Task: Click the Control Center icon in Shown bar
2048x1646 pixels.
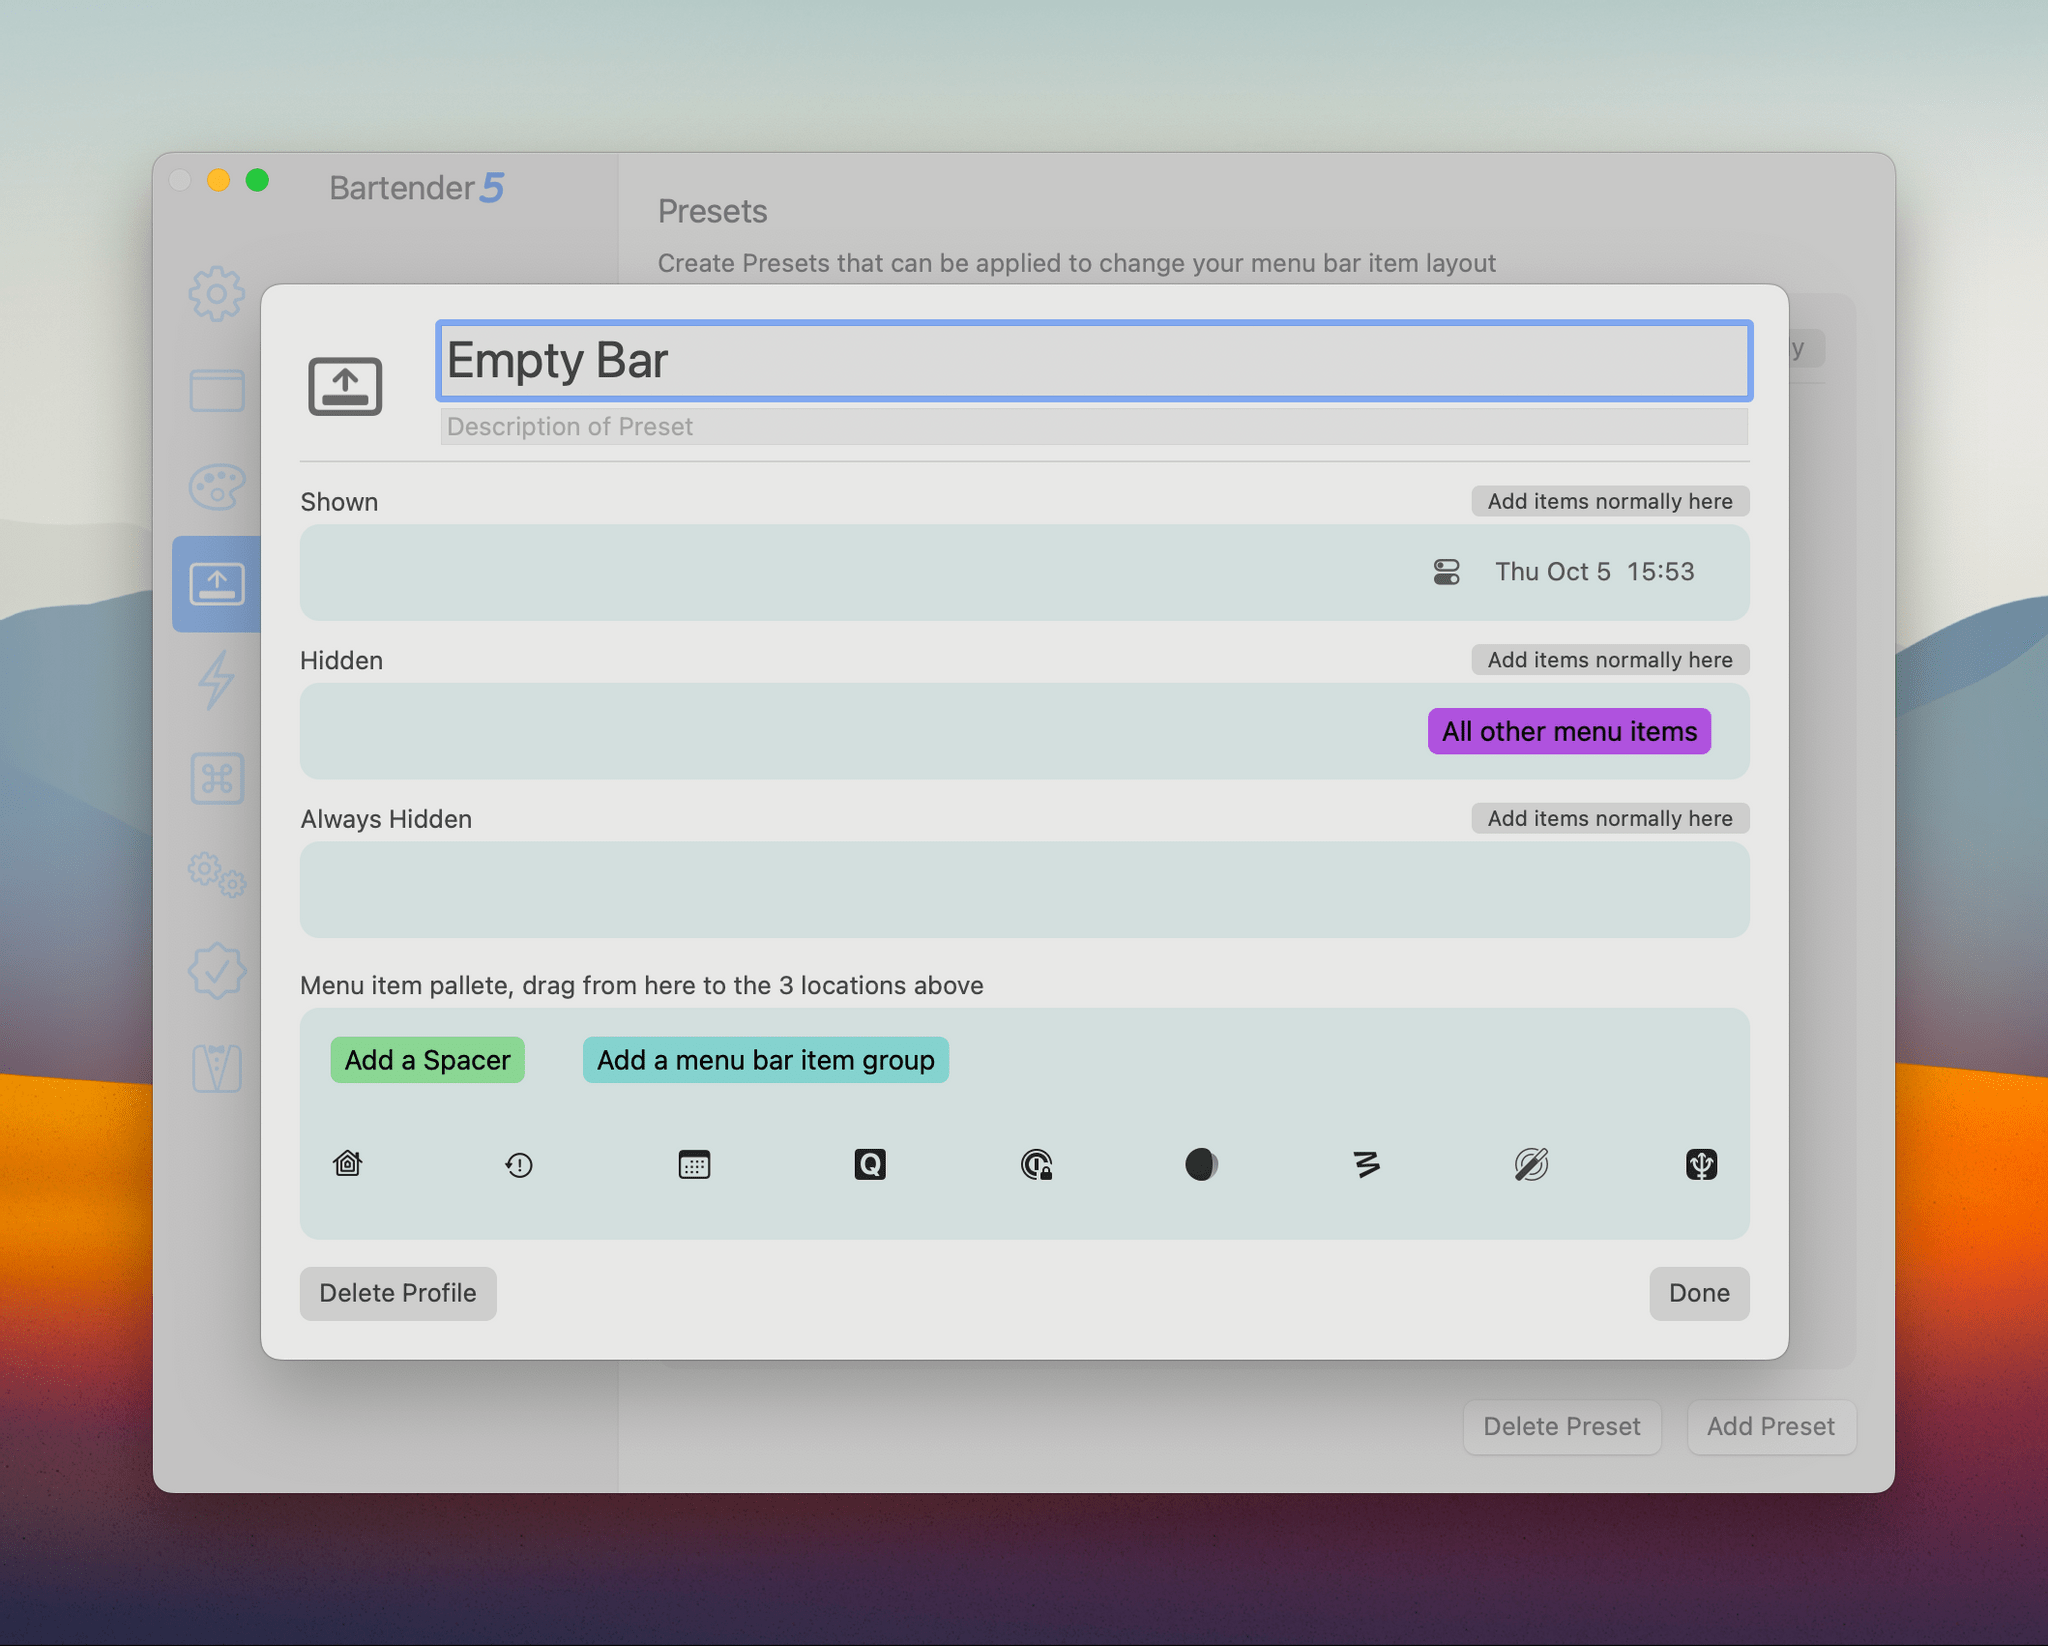Action: [1447, 572]
